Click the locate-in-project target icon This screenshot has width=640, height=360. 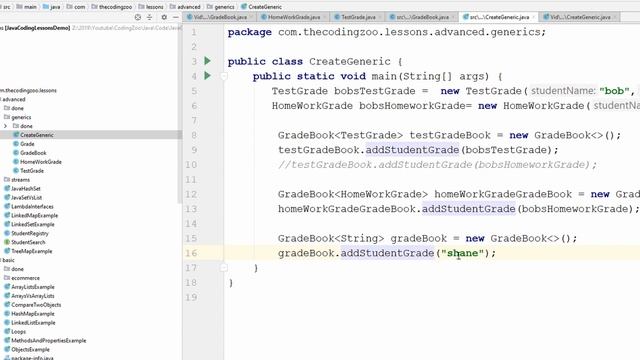coord(138,17)
